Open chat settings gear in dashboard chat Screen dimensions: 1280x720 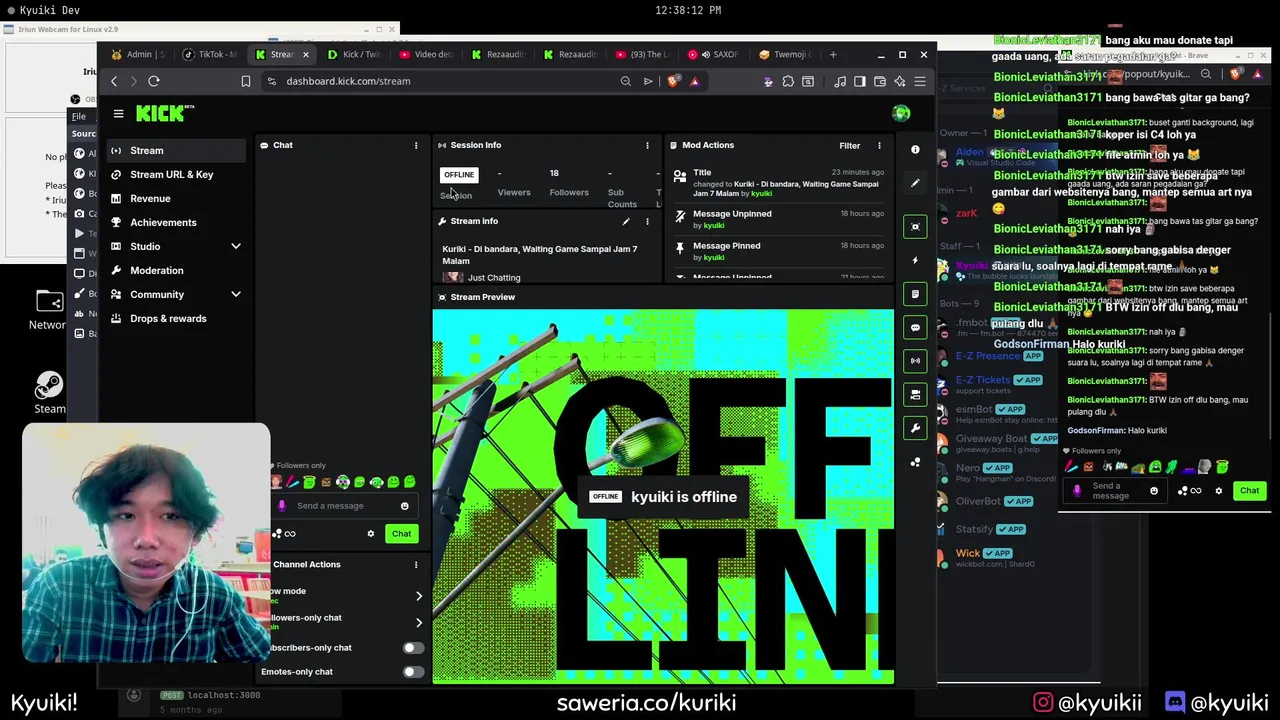click(371, 534)
